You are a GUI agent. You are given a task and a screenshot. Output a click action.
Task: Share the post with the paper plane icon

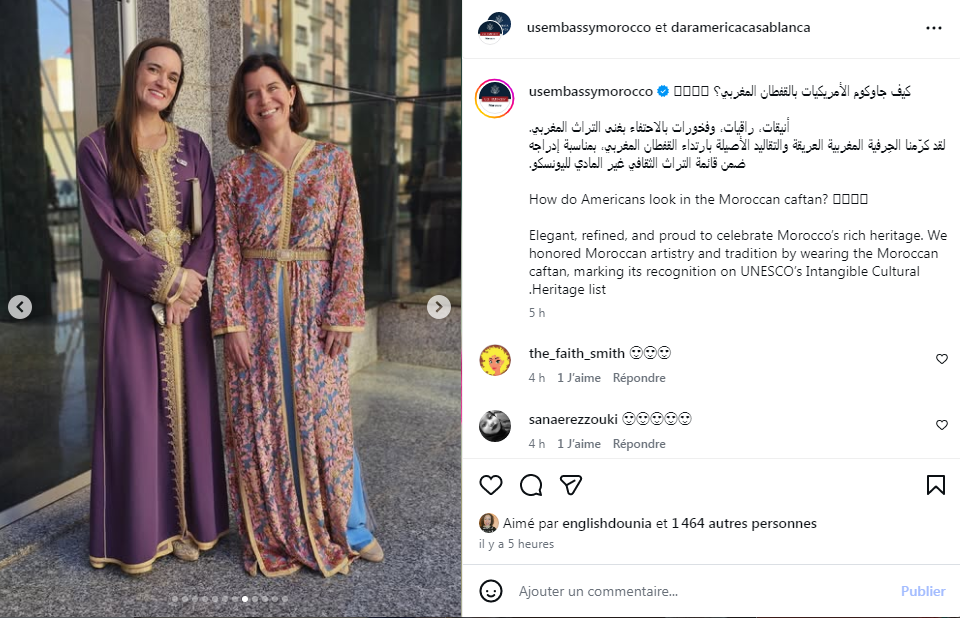[x=571, y=485]
